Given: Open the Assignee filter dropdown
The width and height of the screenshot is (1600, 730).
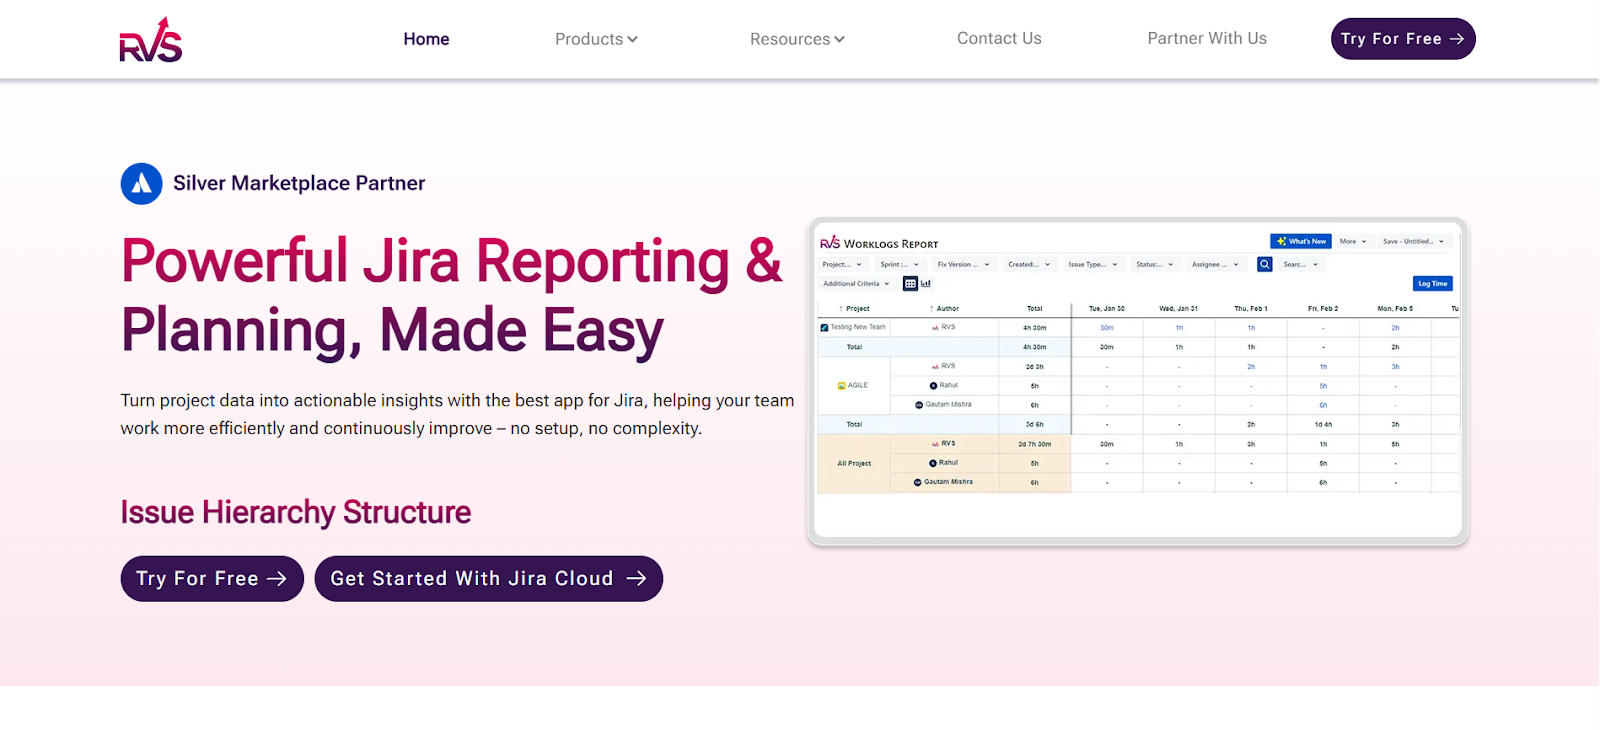Looking at the screenshot, I should pos(1215,264).
